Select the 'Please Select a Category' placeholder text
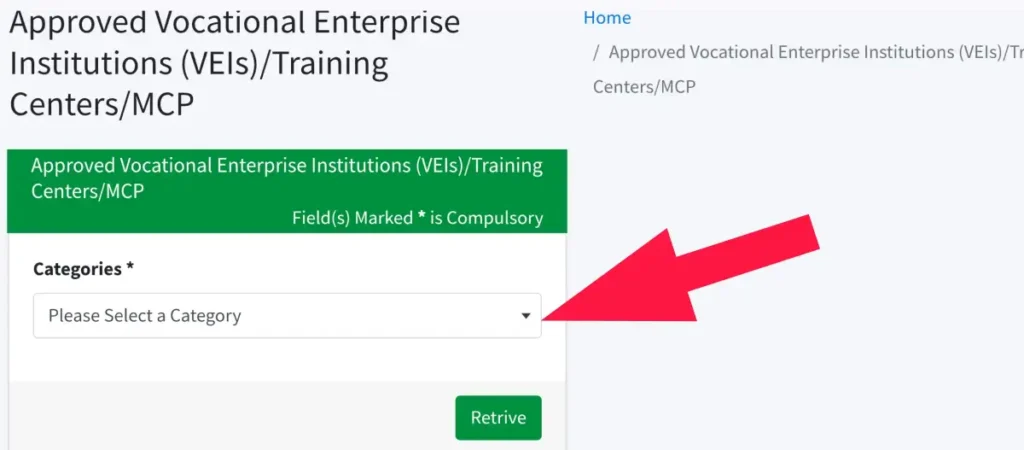 (144, 315)
